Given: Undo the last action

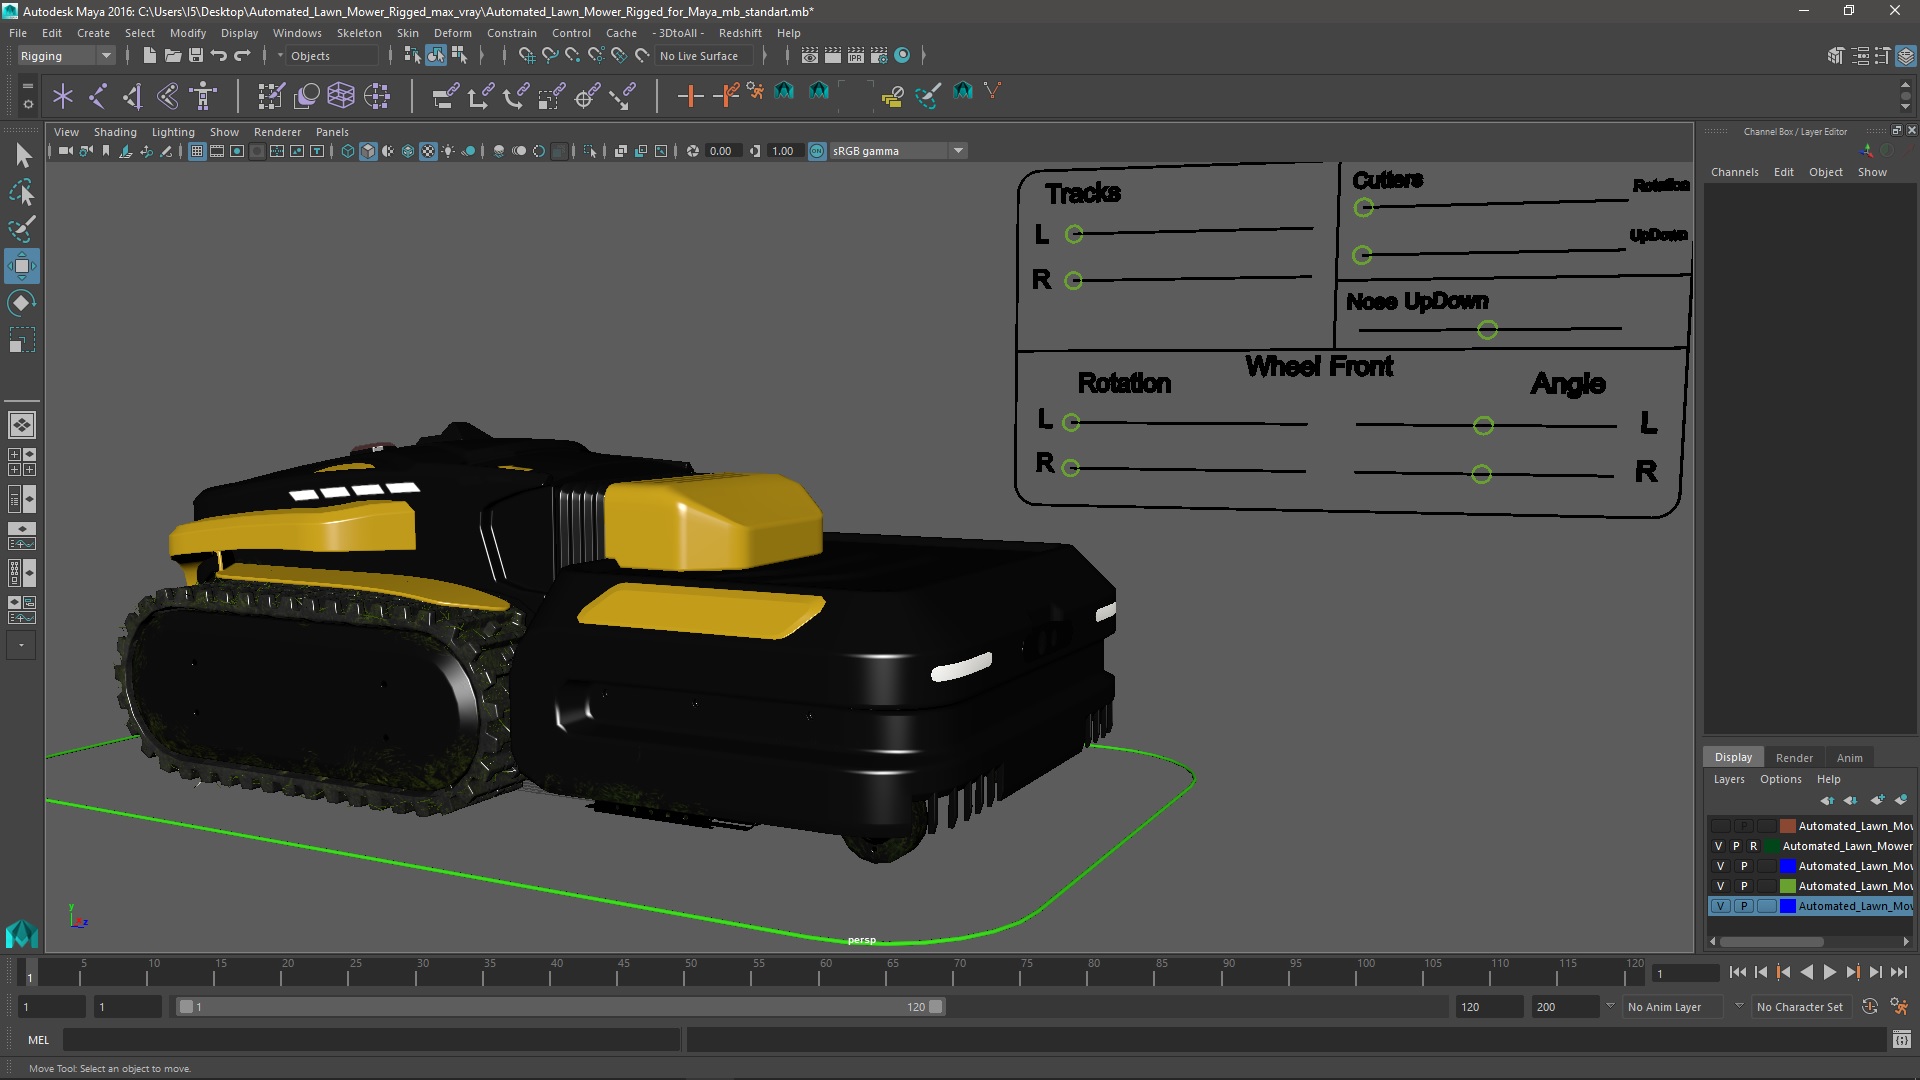Looking at the screenshot, I should pyautogui.click(x=219, y=56).
